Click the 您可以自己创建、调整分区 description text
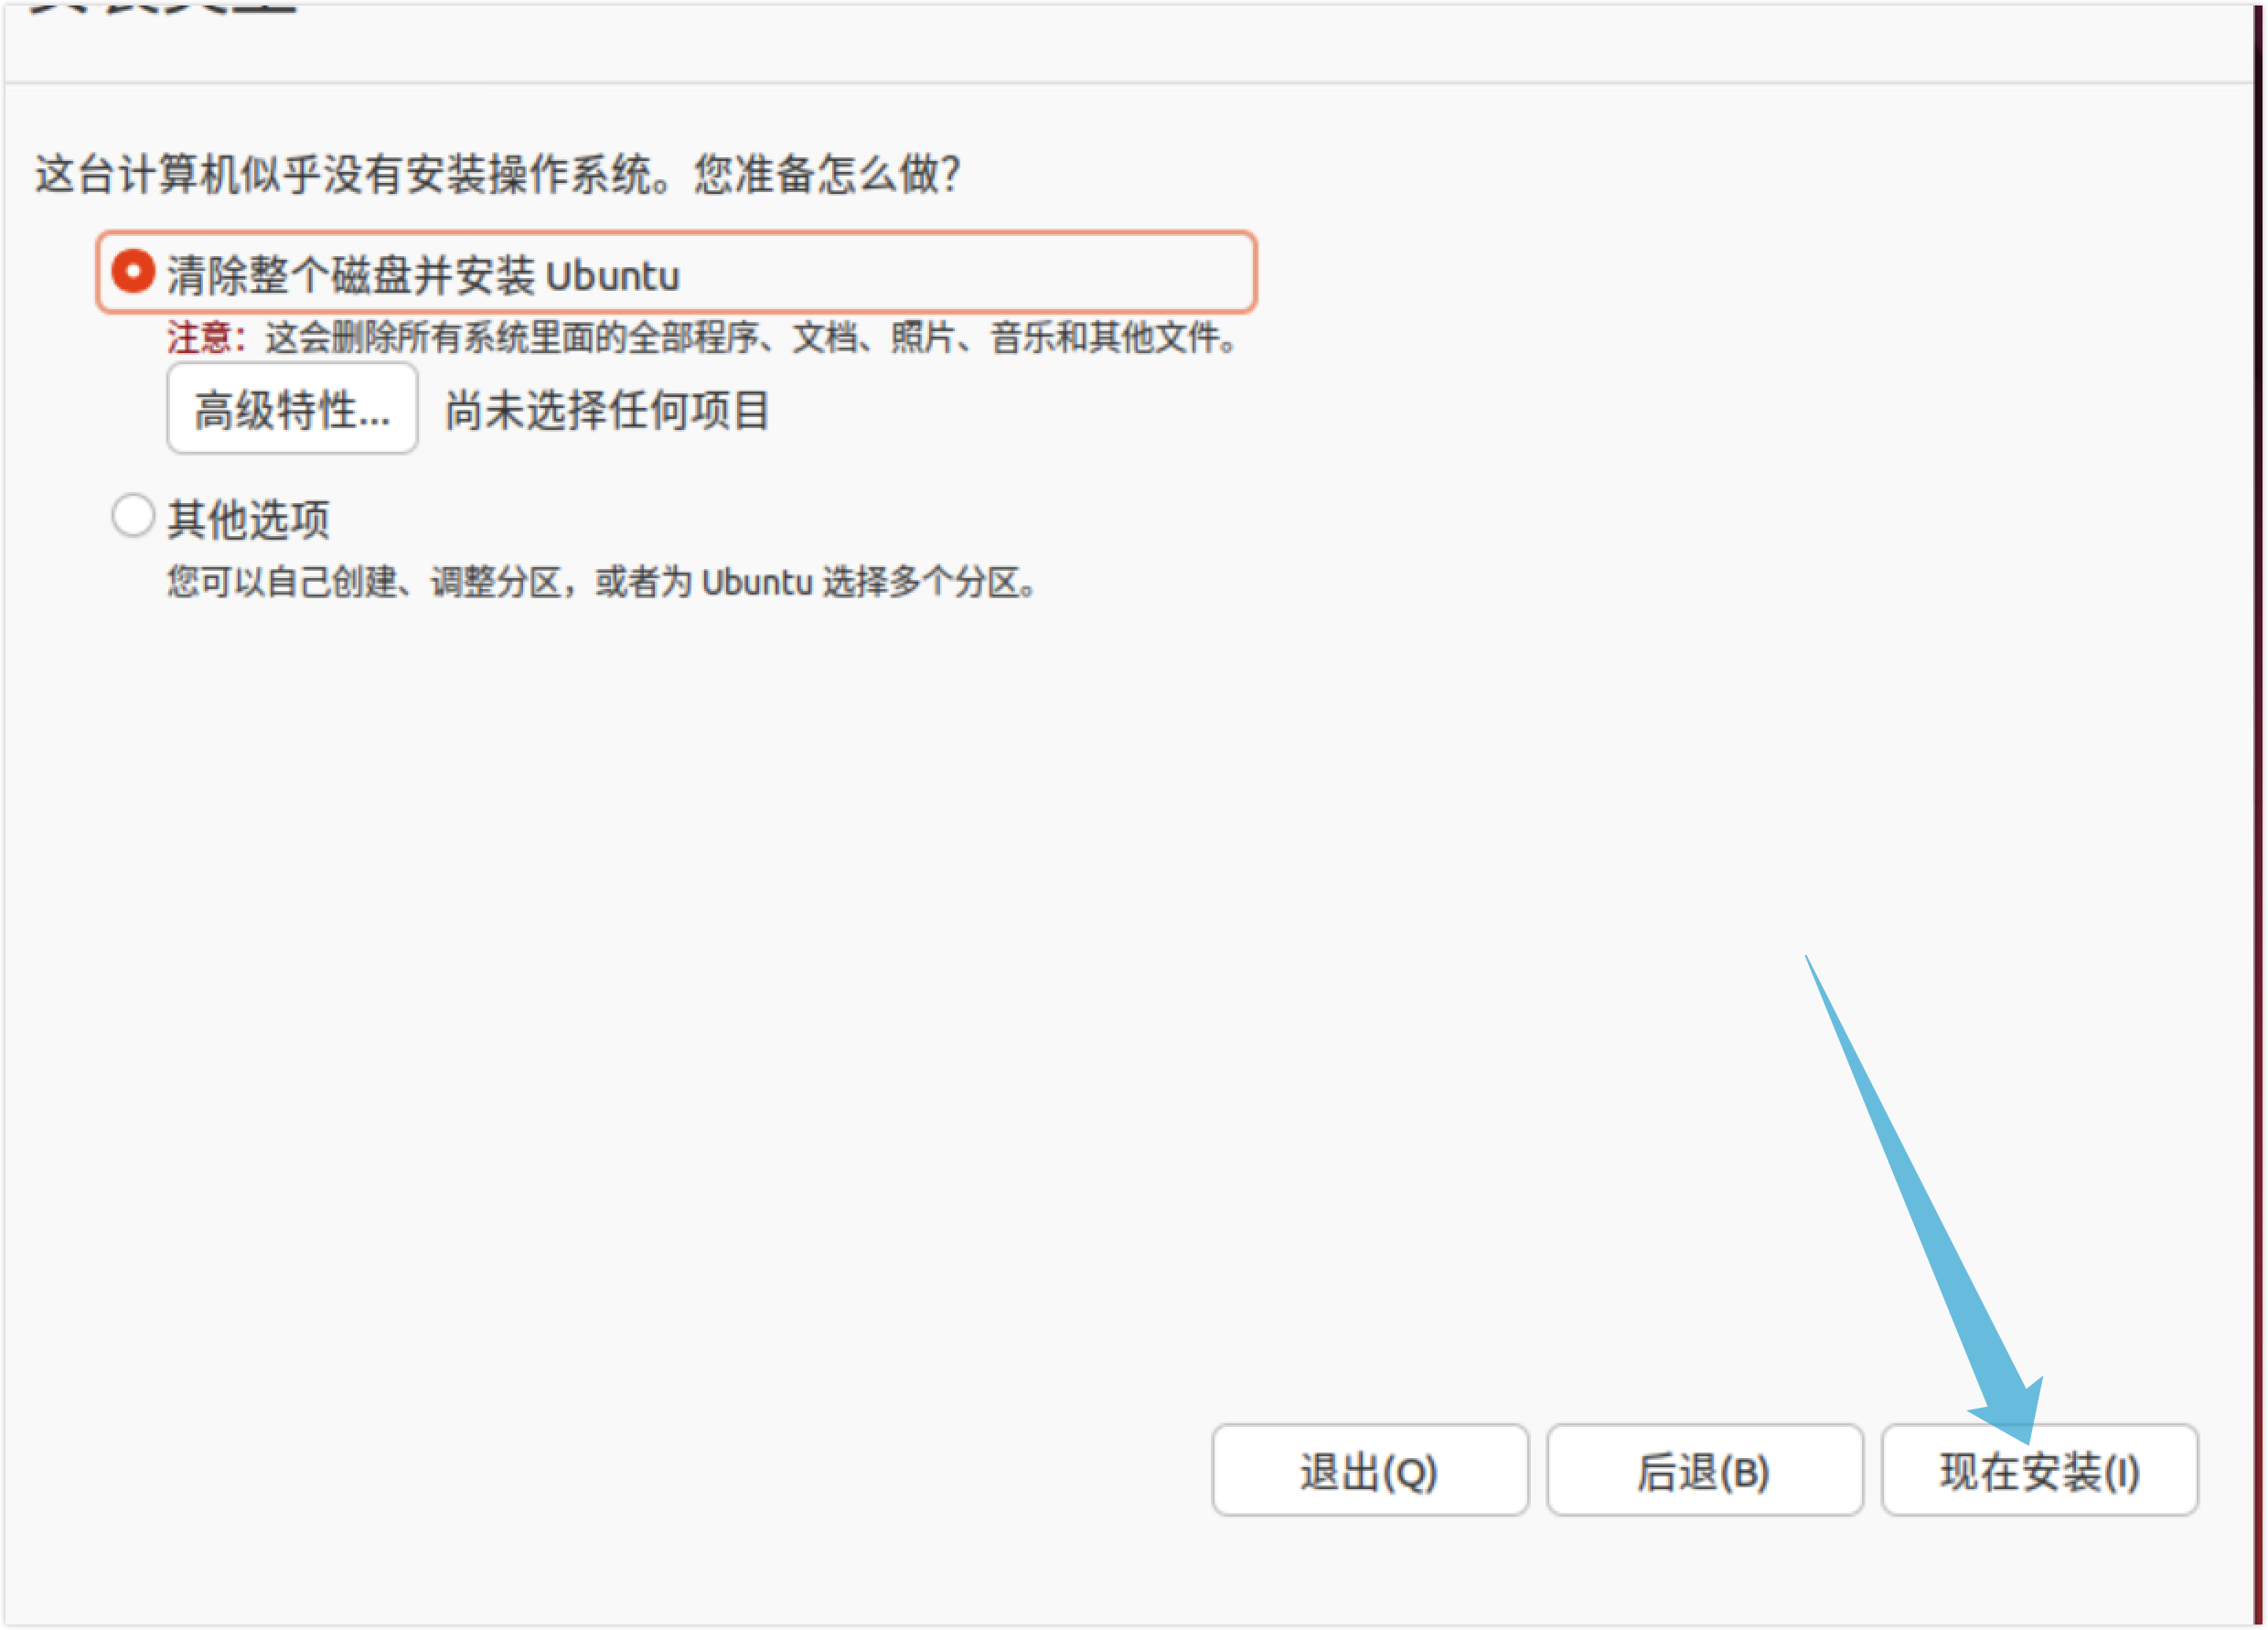The width and height of the screenshot is (2268, 1630). pos(365,582)
